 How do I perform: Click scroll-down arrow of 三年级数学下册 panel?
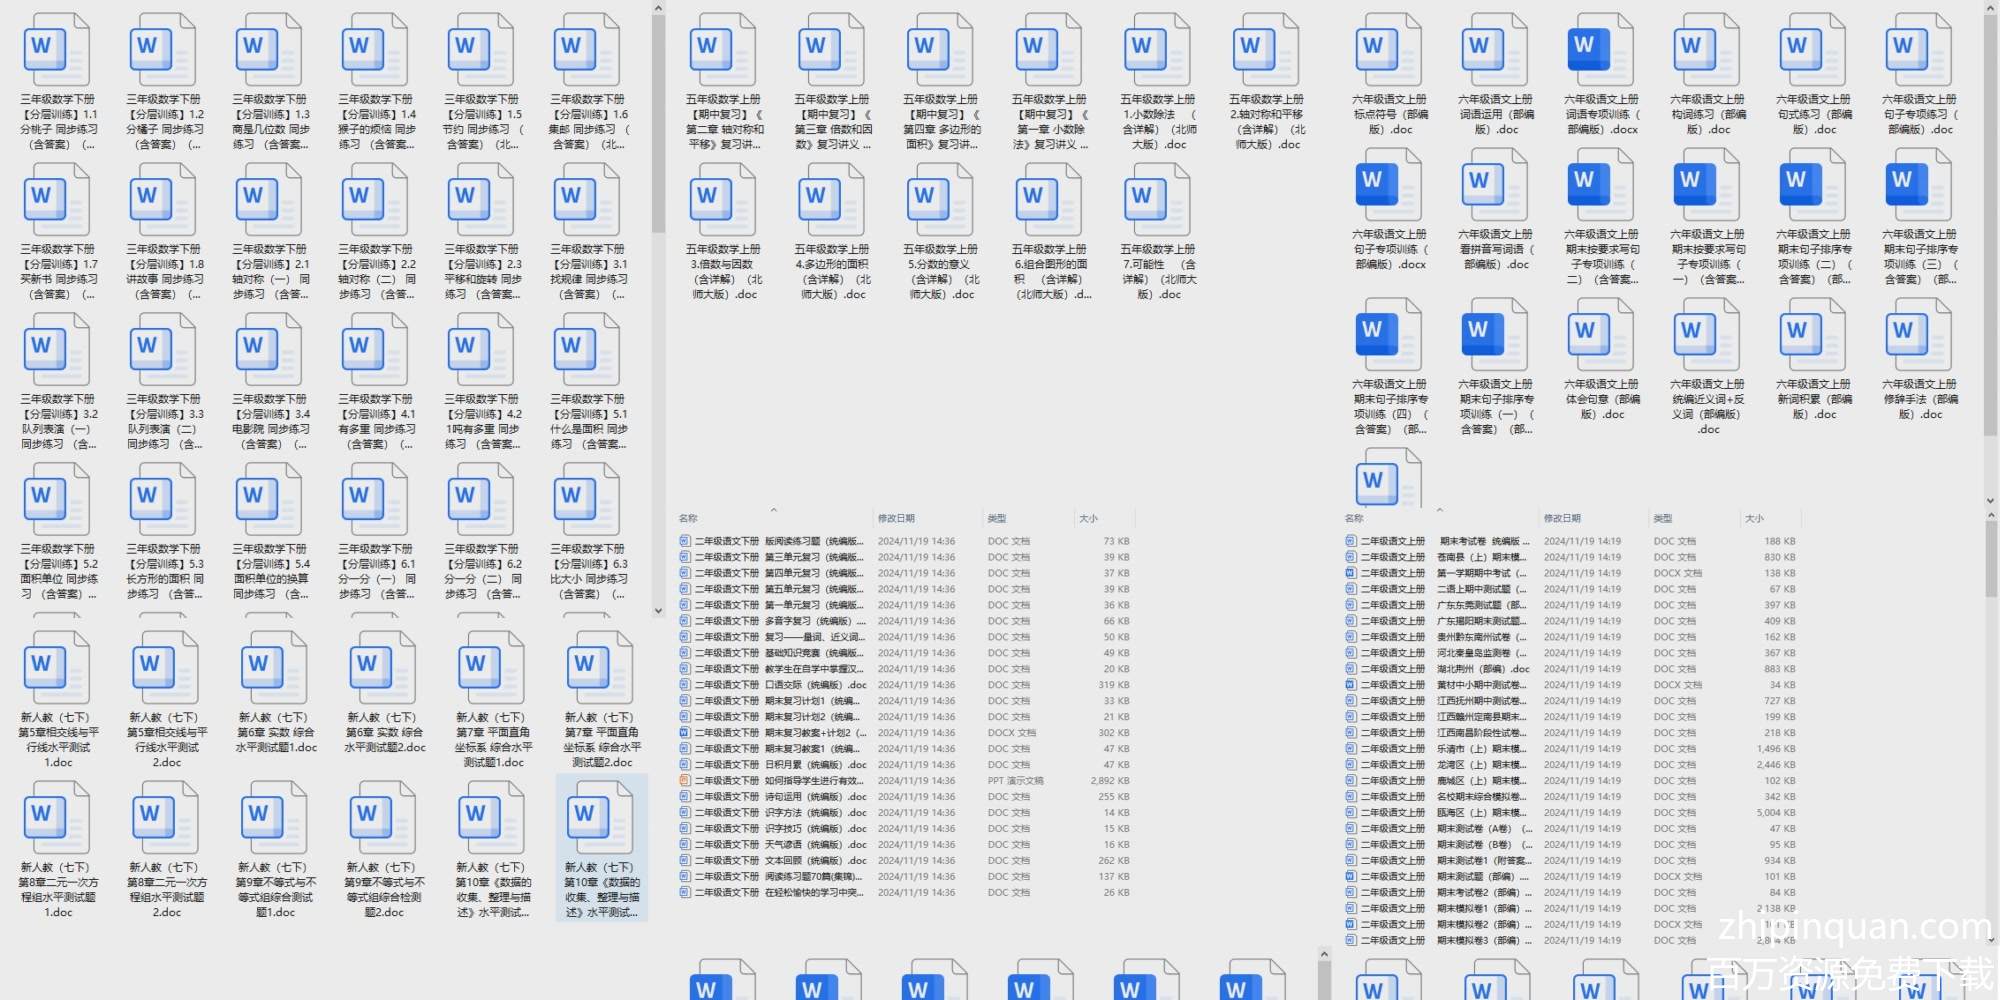[x=658, y=610]
